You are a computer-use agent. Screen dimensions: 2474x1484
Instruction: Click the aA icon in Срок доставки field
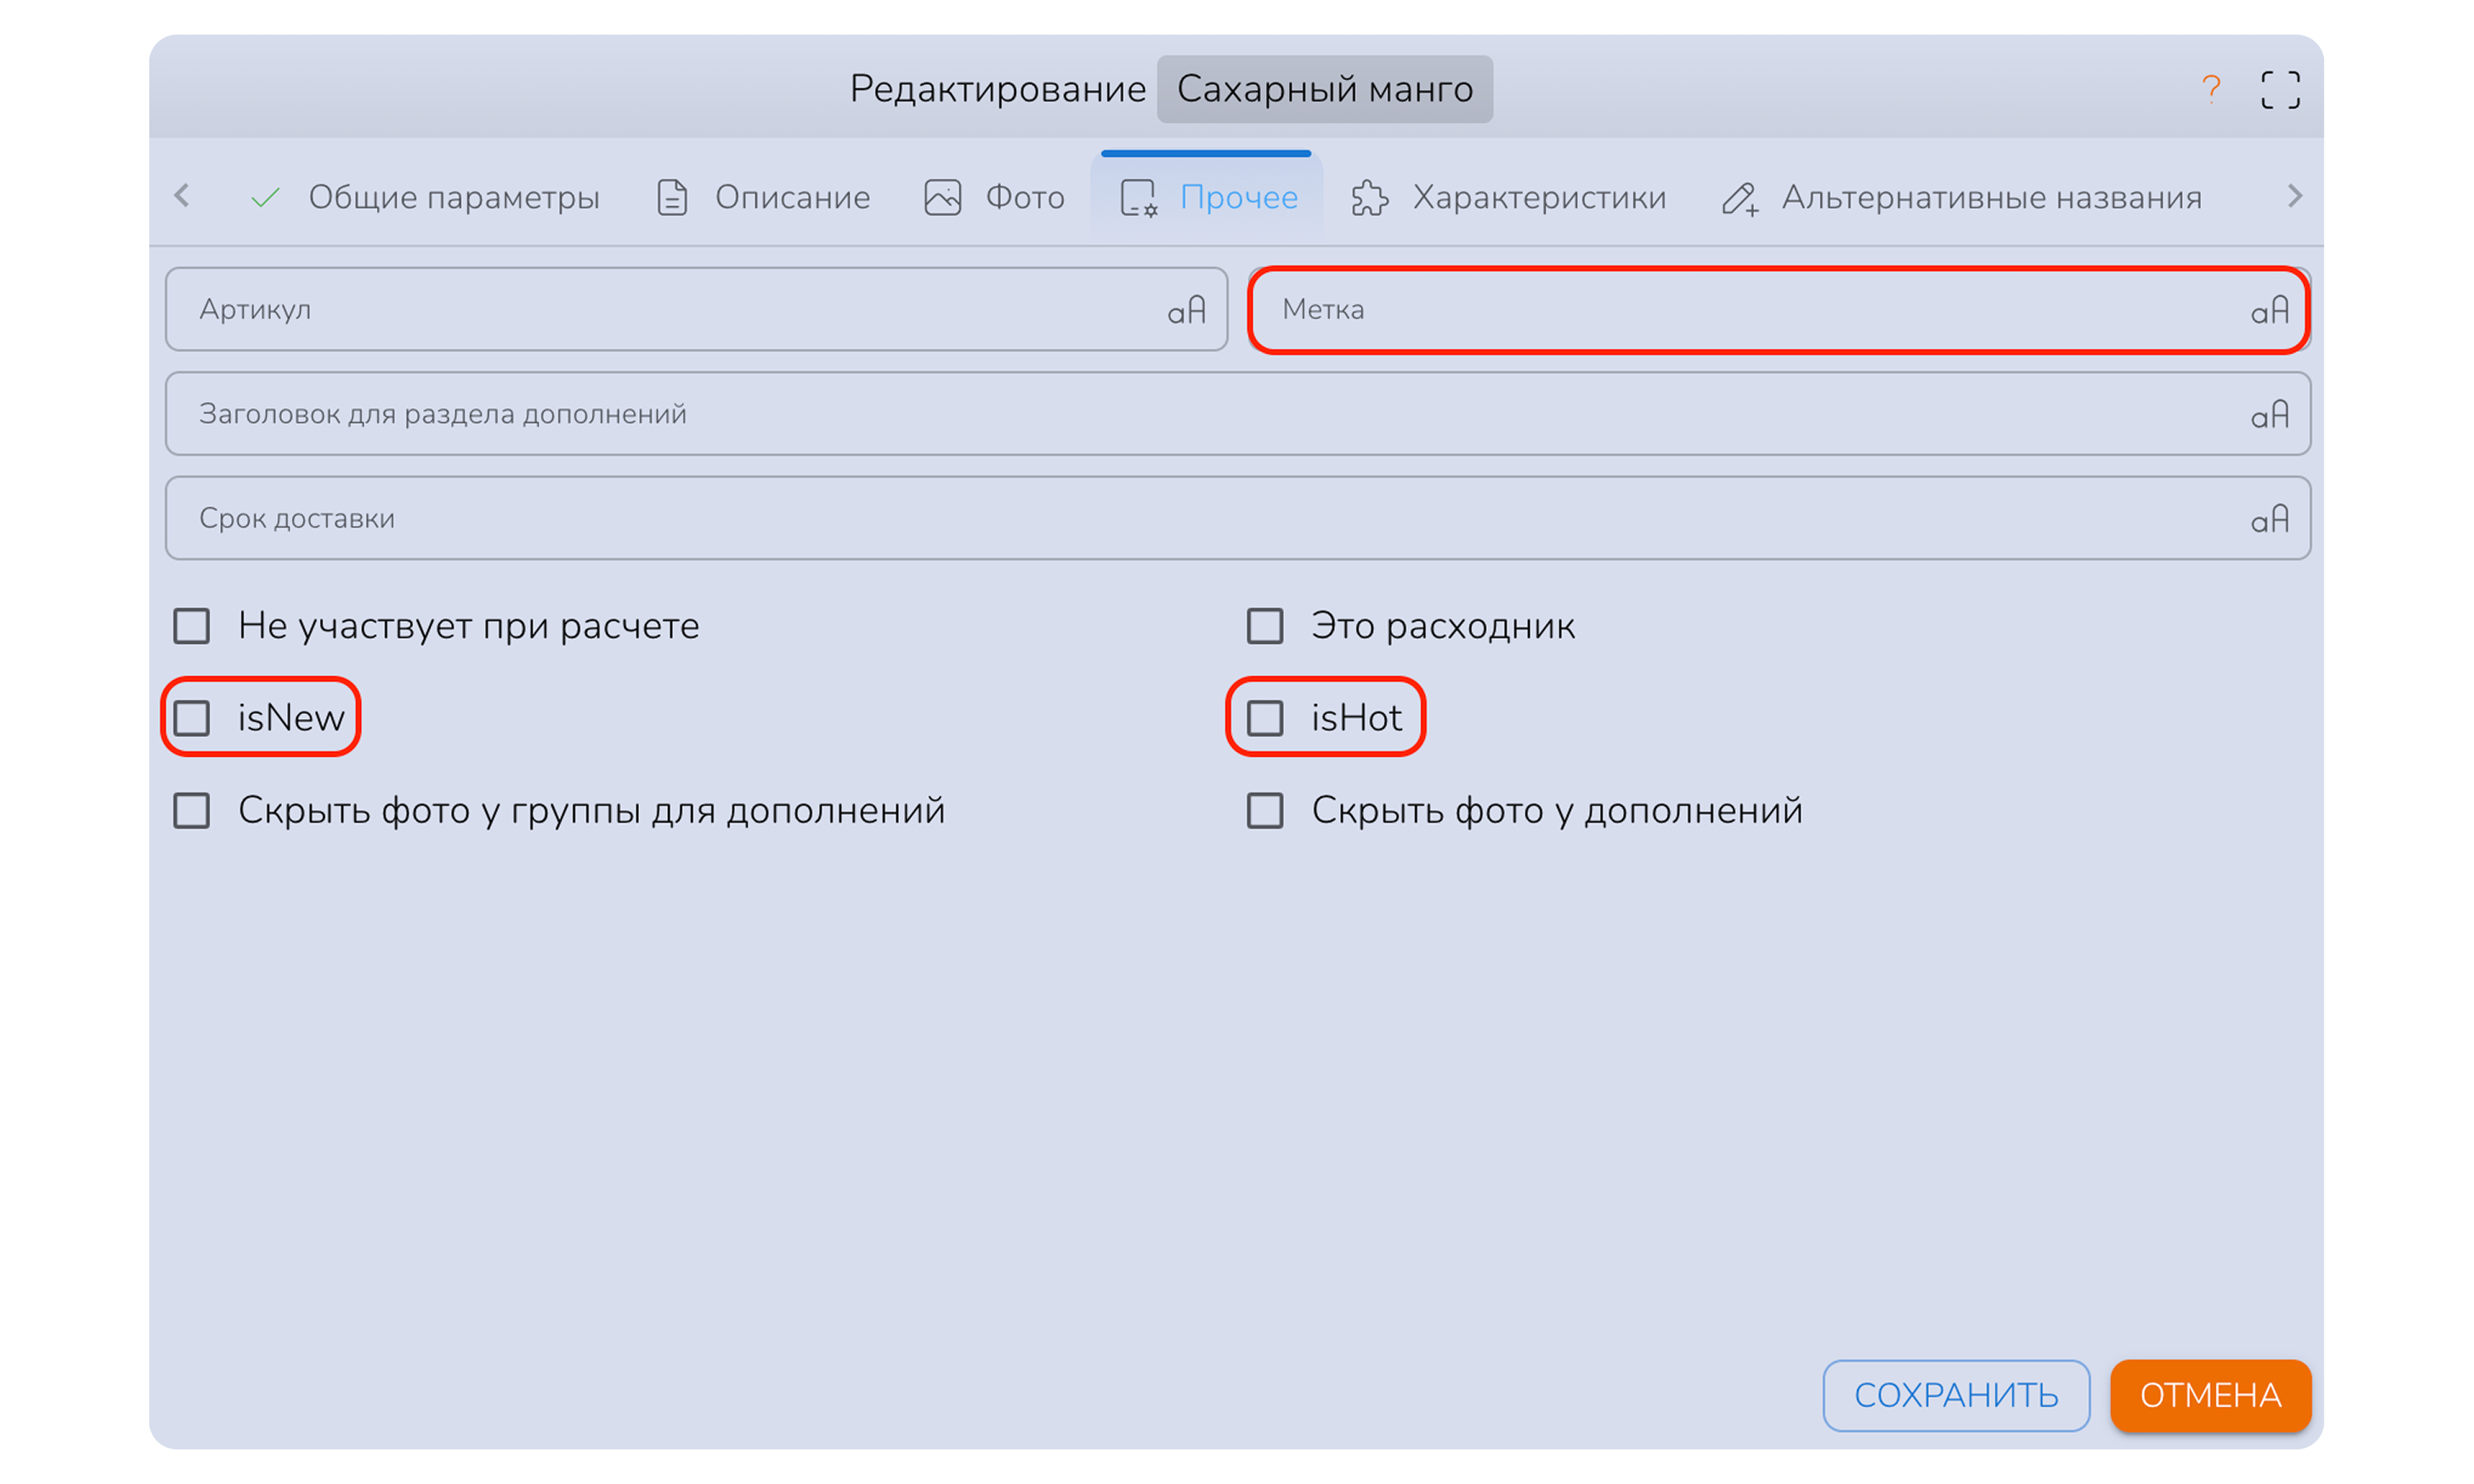[2269, 518]
